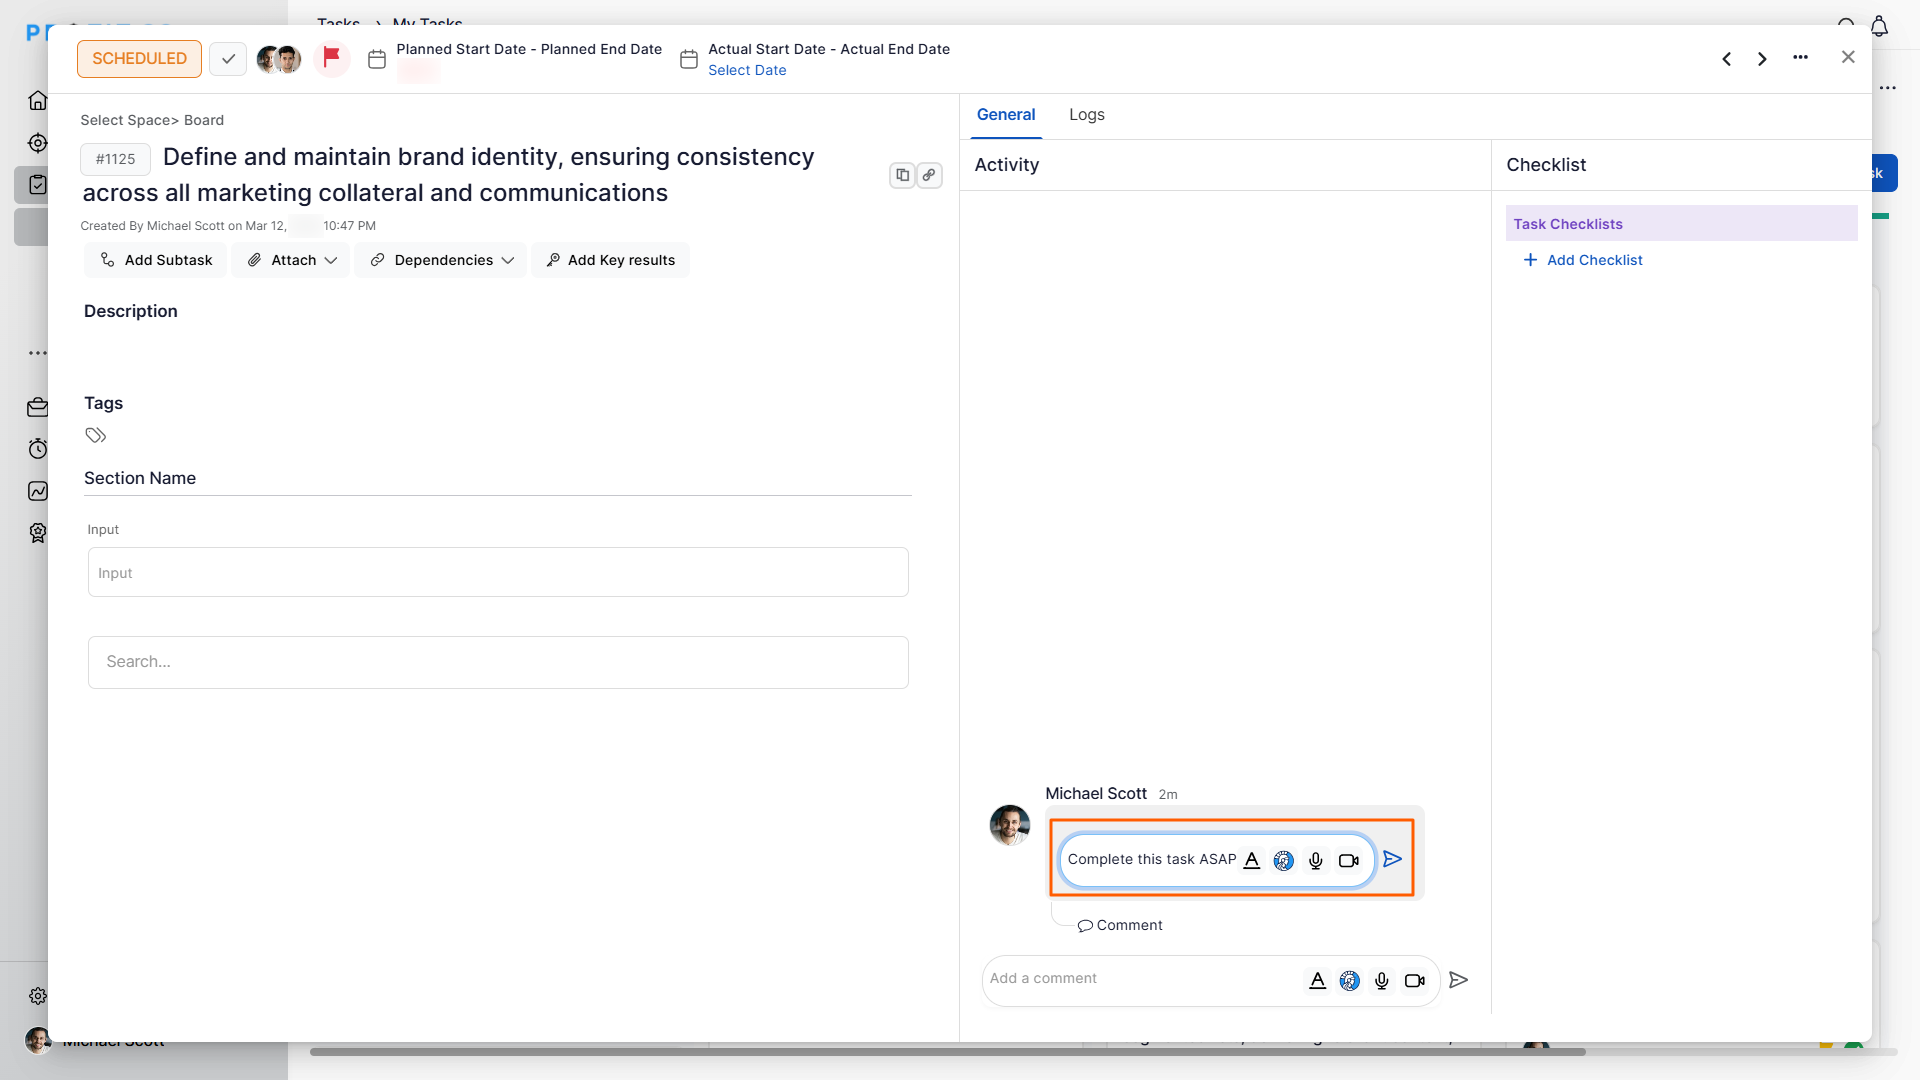Open text formatting in Add a comment box
The width and height of the screenshot is (1920, 1080).
[1317, 981]
